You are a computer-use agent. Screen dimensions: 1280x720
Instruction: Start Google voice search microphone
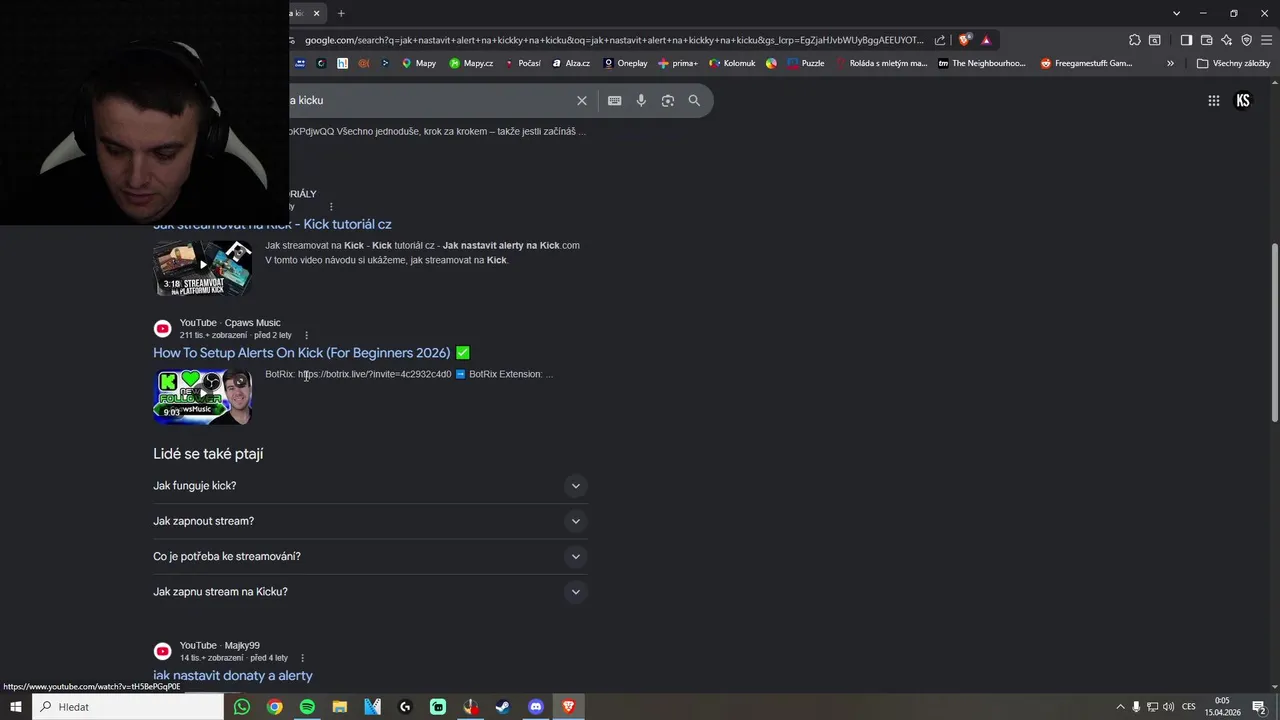(641, 100)
